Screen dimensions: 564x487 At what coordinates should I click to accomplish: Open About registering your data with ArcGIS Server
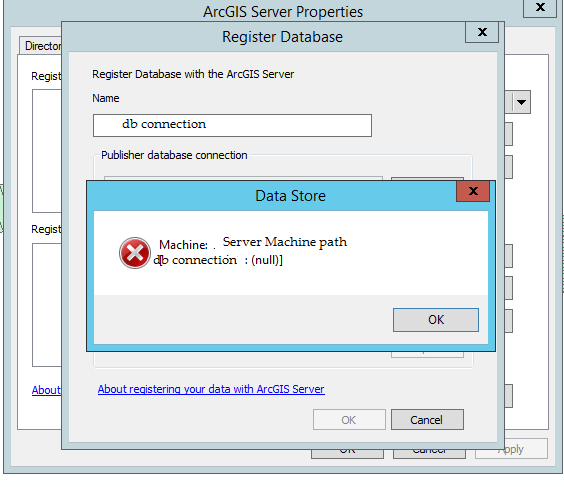211,389
